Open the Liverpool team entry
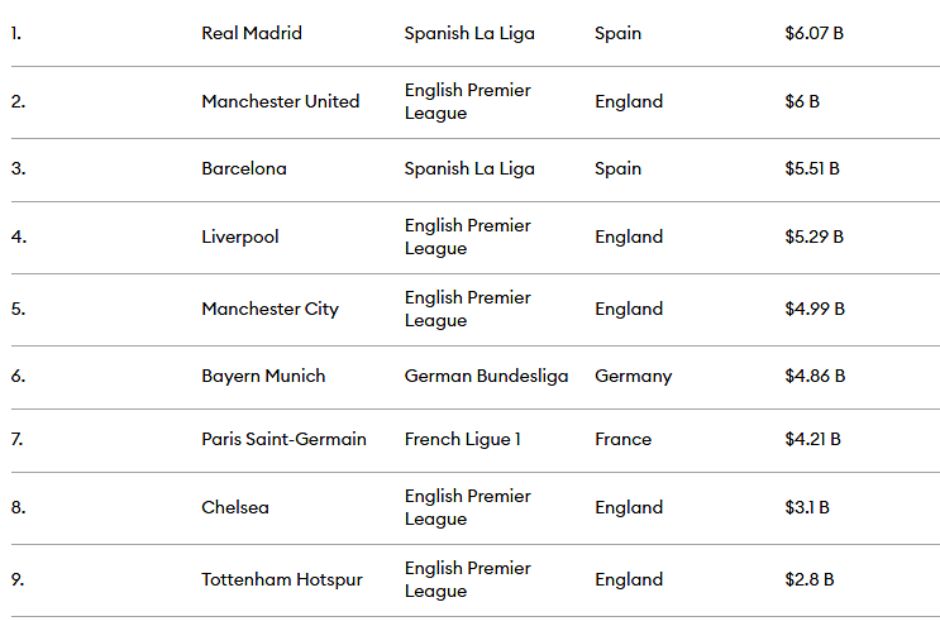The width and height of the screenshot is (940, 620). [x=240, y=237]
